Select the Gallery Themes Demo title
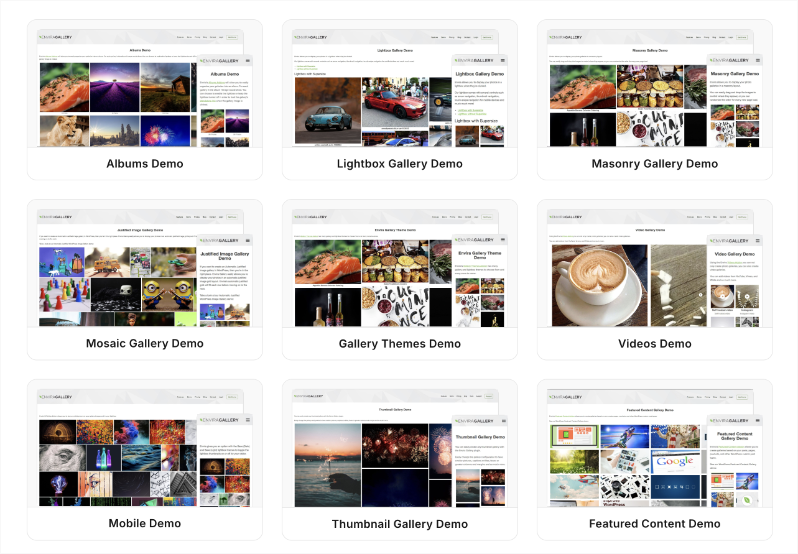The width and height of the screenshot is (798, 554). (x=400, y=344)
